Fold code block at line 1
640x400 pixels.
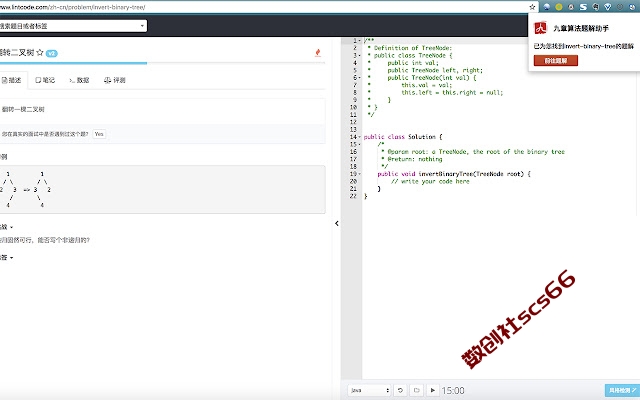click(x=360, y=40)
